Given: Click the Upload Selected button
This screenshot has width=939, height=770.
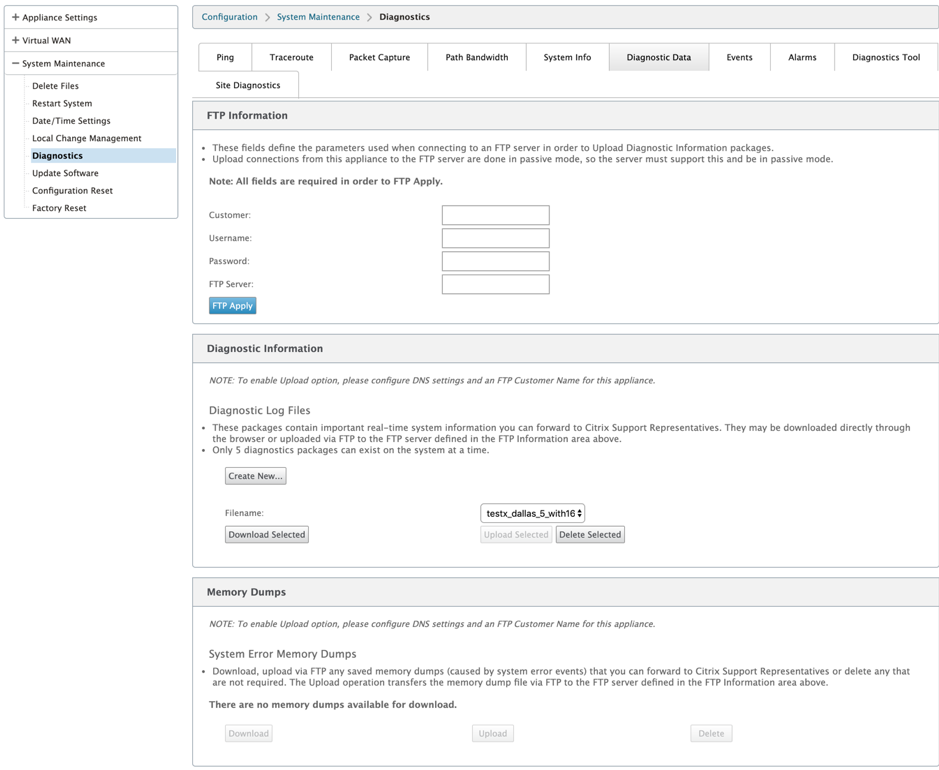Looking at the screenshot, I should 516,535.
